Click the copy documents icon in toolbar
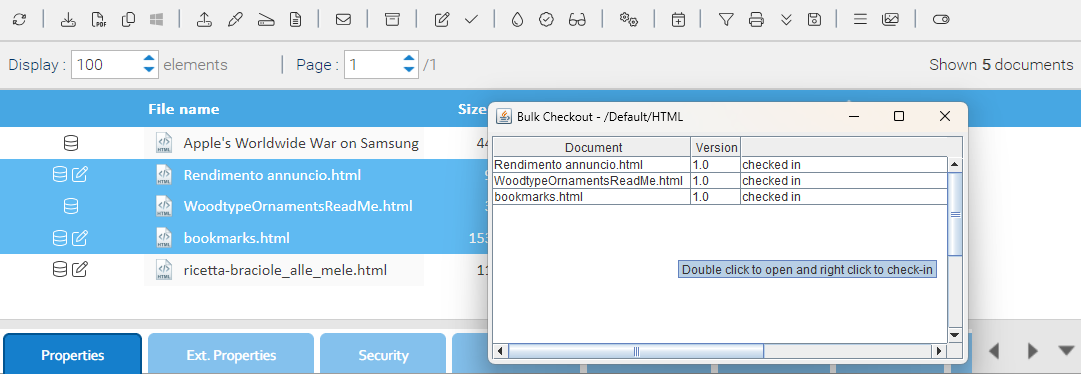Image resolution: width=1081 pixels, height=374 pixels. pyautogui.click(x=128, y=20)
